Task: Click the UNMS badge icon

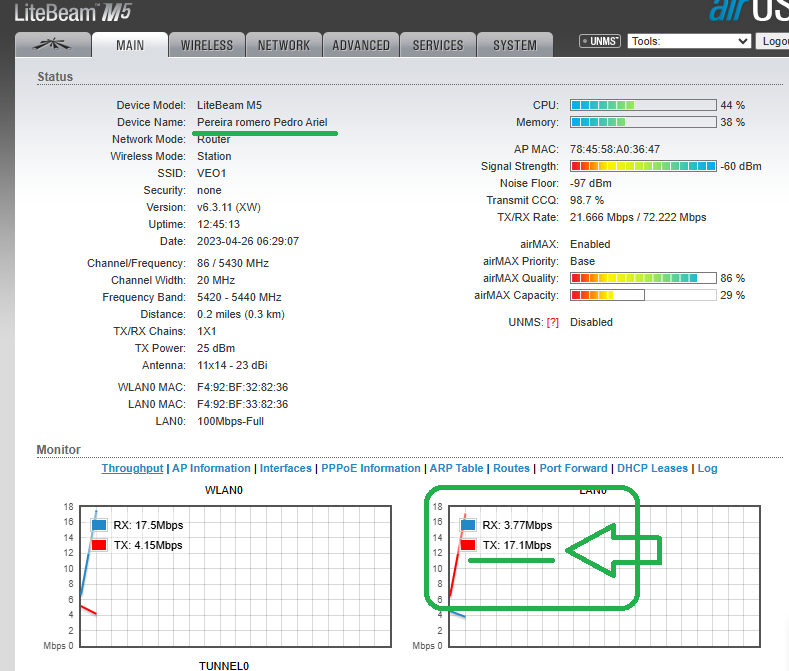Action: [x=600, y=41]
